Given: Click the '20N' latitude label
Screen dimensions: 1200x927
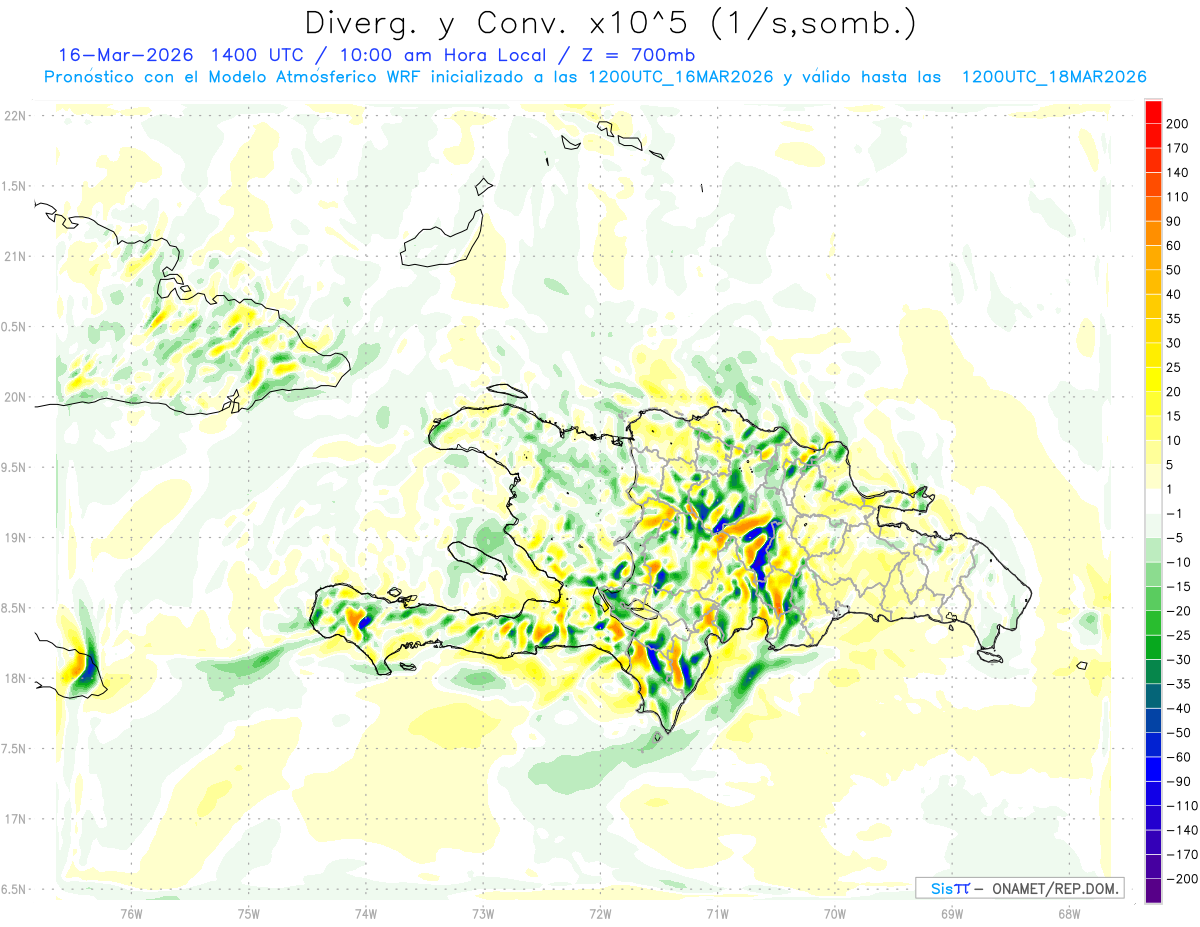Looking at the screenshot, I should [x=14, y=397].
